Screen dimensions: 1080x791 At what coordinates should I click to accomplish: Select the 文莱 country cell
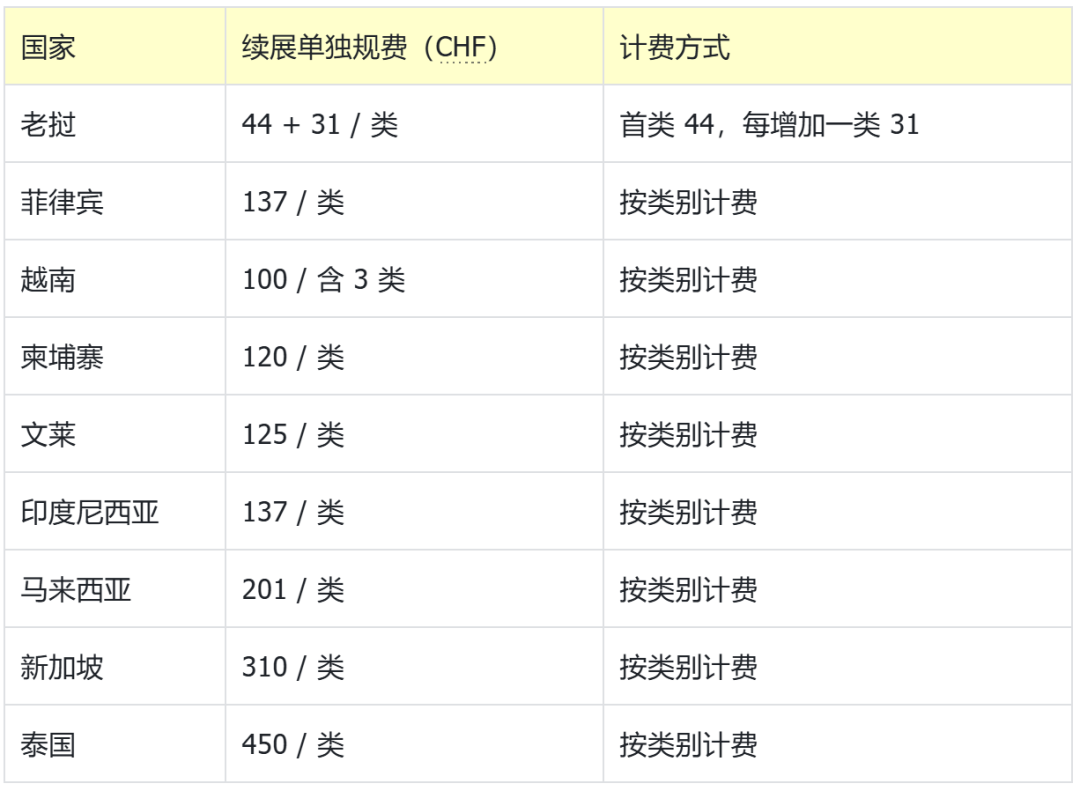point(115,434)
